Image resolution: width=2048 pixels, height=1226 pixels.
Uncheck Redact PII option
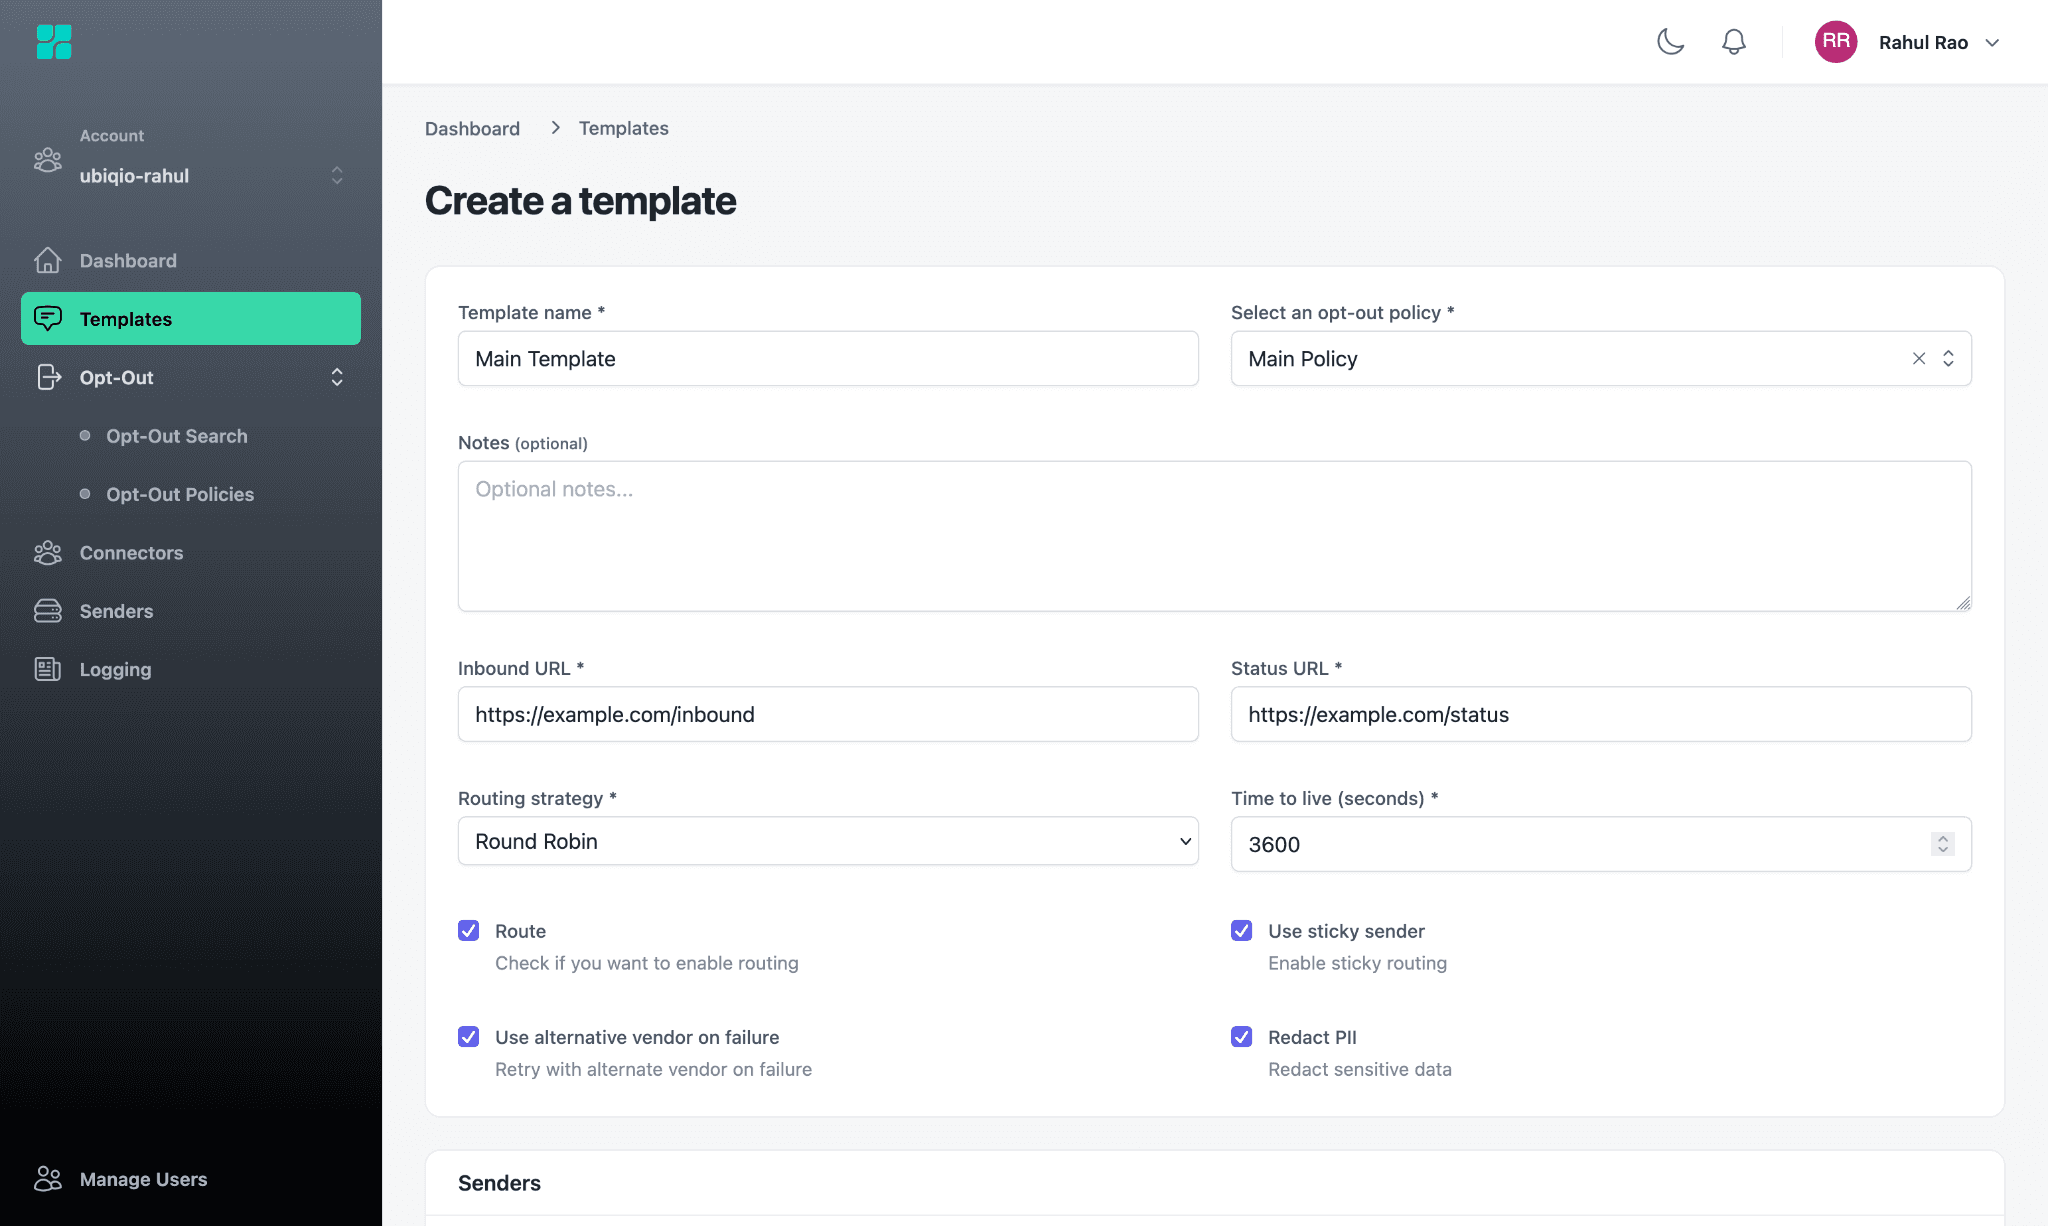tap(1241, 1037)
